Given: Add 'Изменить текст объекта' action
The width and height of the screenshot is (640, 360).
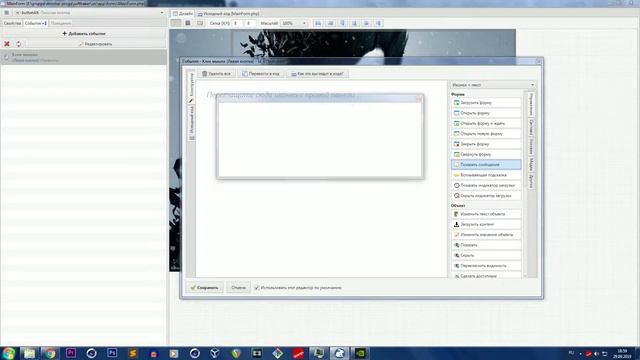Looking at the screenshot, I should pyautogui.click(x=486, y=214).
